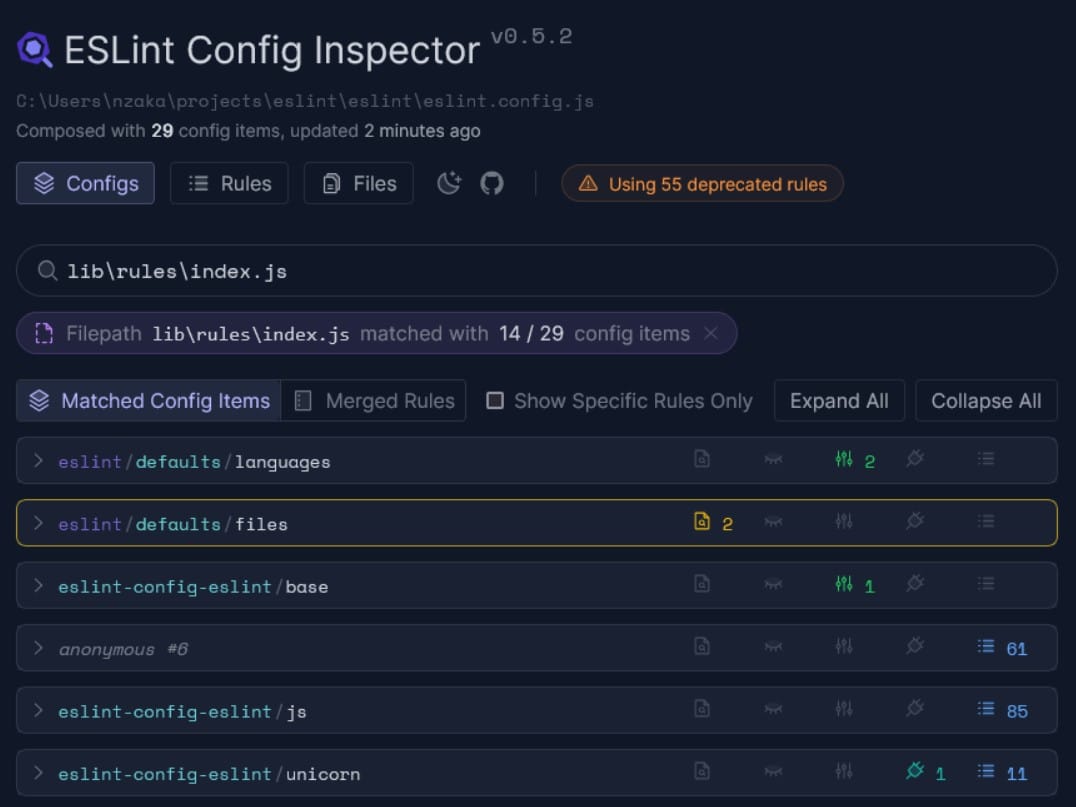This screenshot has height=807, width=1076.
Task: Click the files icon on eslint/defaults/languages row
Action: (701, 459)
